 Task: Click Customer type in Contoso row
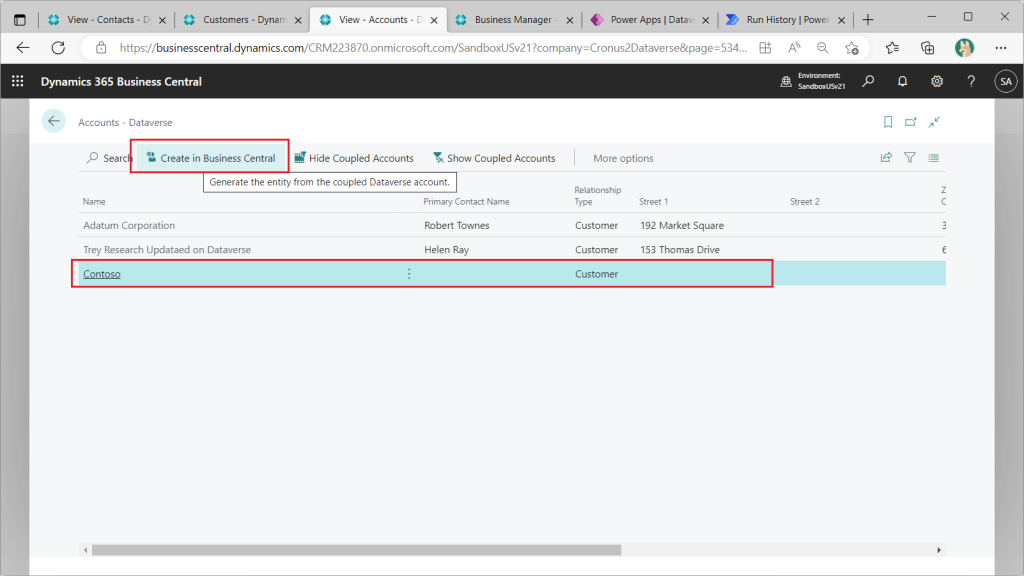coord(596,274)
